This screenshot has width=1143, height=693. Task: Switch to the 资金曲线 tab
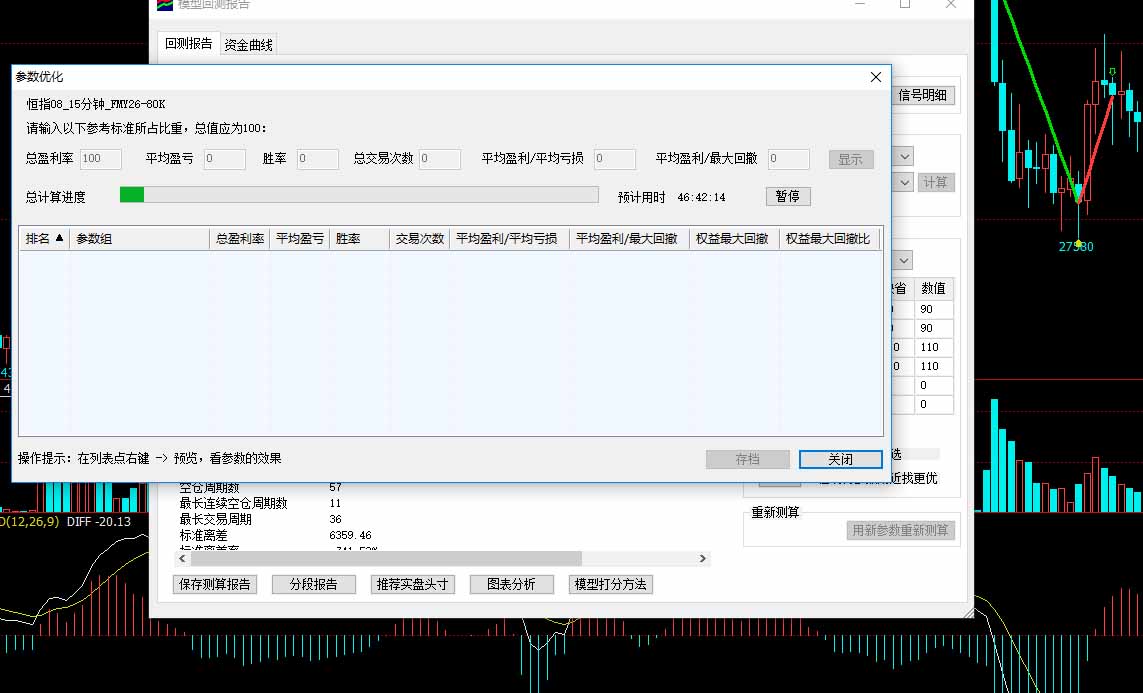click(x=248, y=45)
